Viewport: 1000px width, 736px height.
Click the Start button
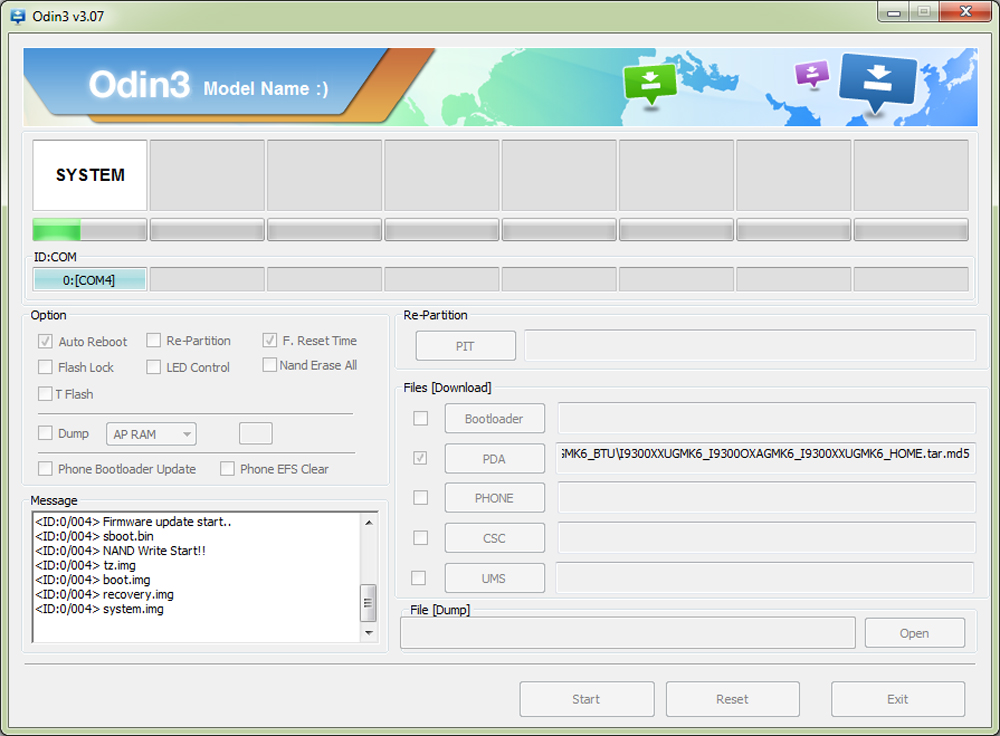587,699
